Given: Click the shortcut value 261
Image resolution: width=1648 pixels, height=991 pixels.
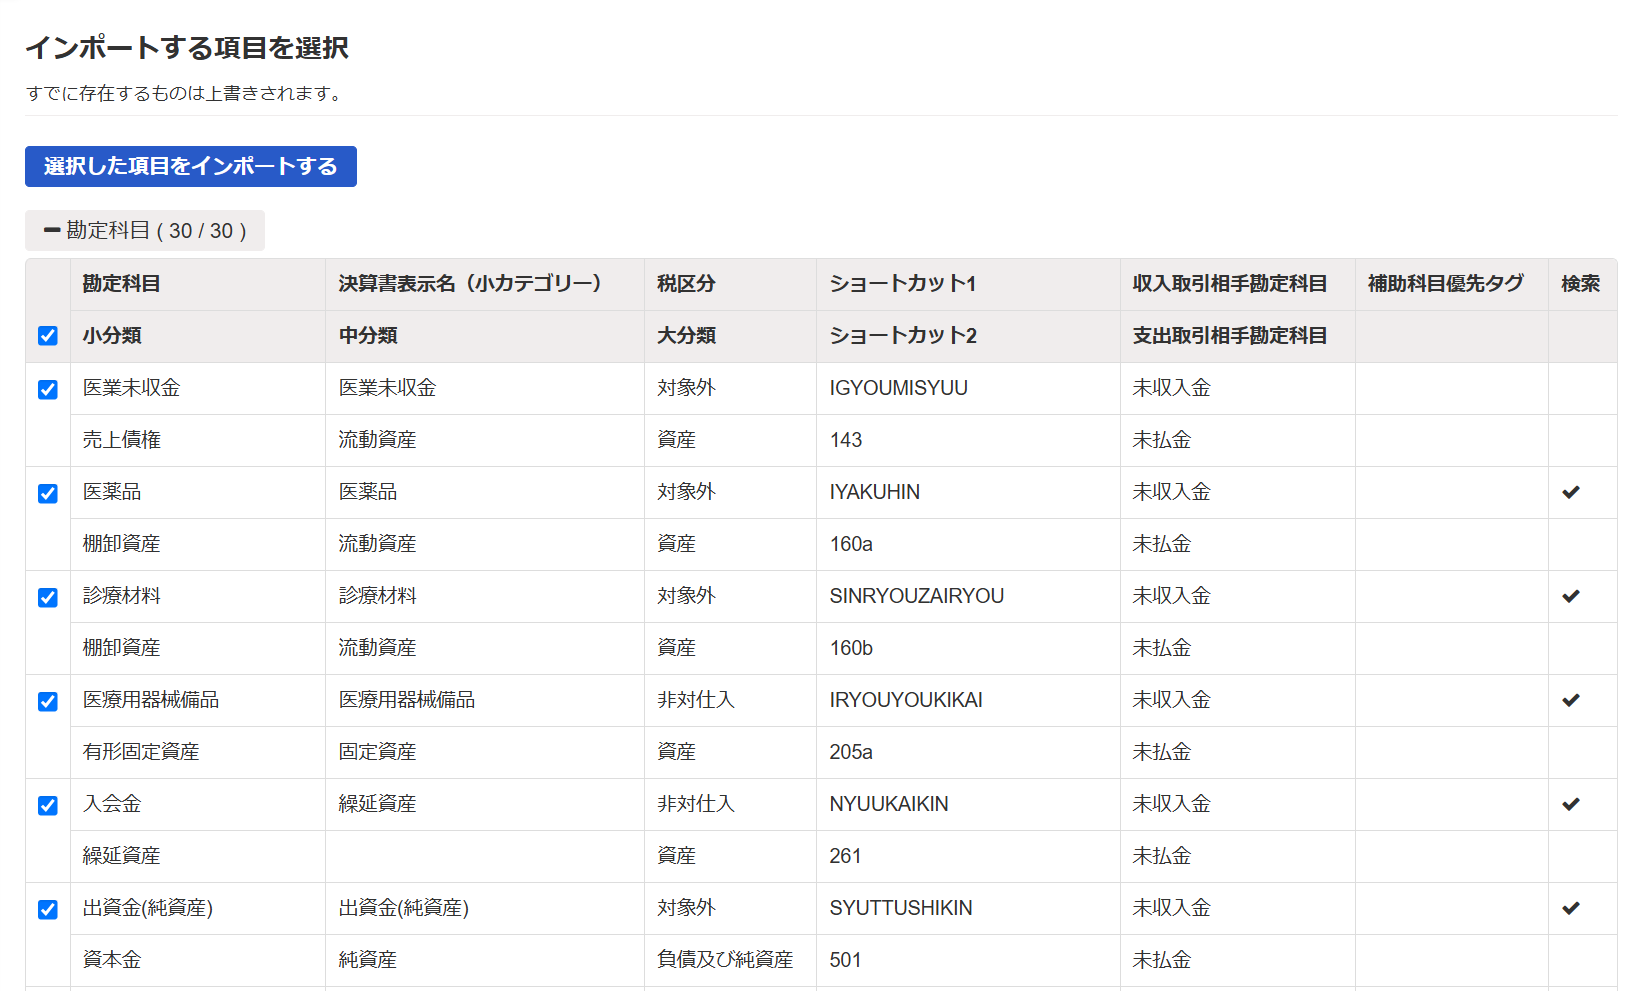Looking at the screenshot, I should [845, 856].
